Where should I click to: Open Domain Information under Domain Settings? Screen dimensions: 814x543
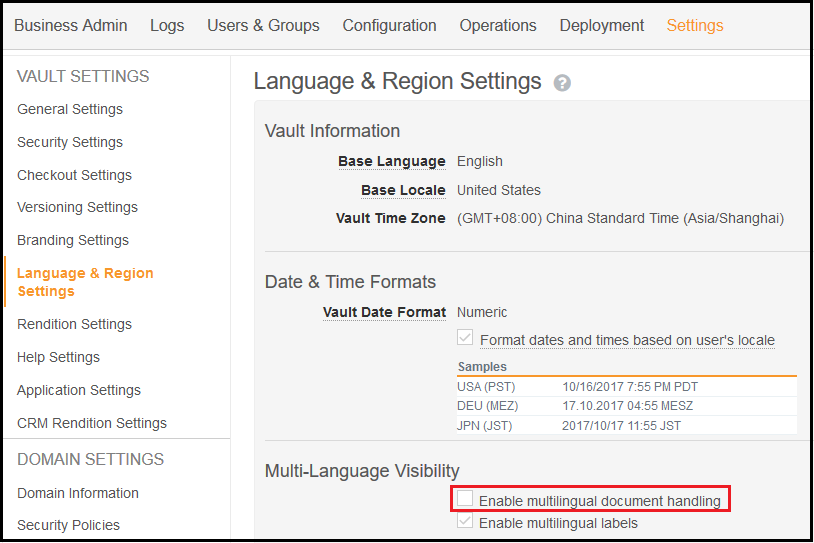[78, 493]
